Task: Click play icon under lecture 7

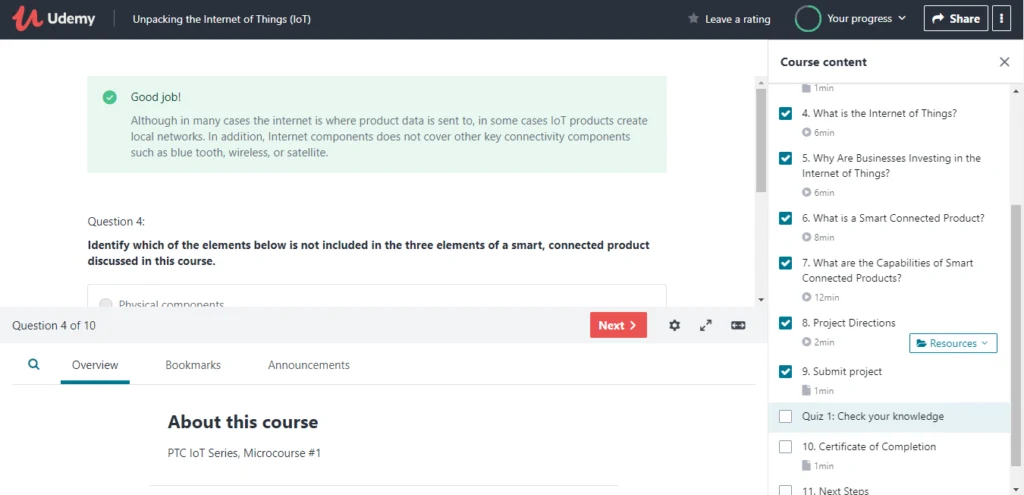Action: coord(807,297)
